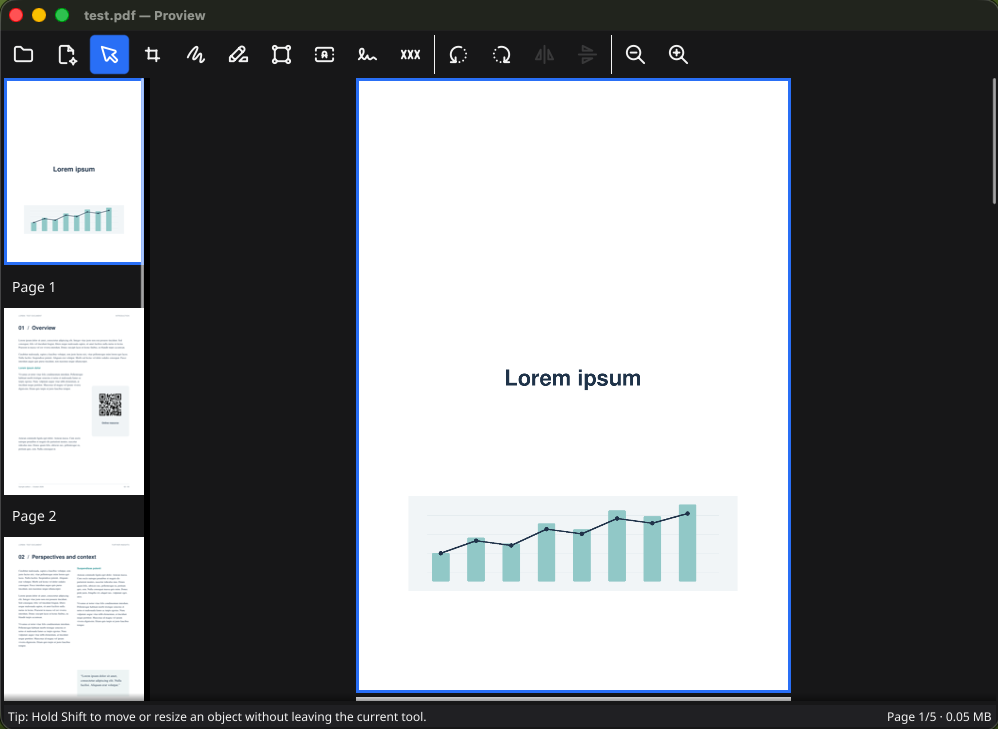This screenshot has width=998, height=729.
Task: Click the 'Page 2' sidebar label
Action: 34,516
